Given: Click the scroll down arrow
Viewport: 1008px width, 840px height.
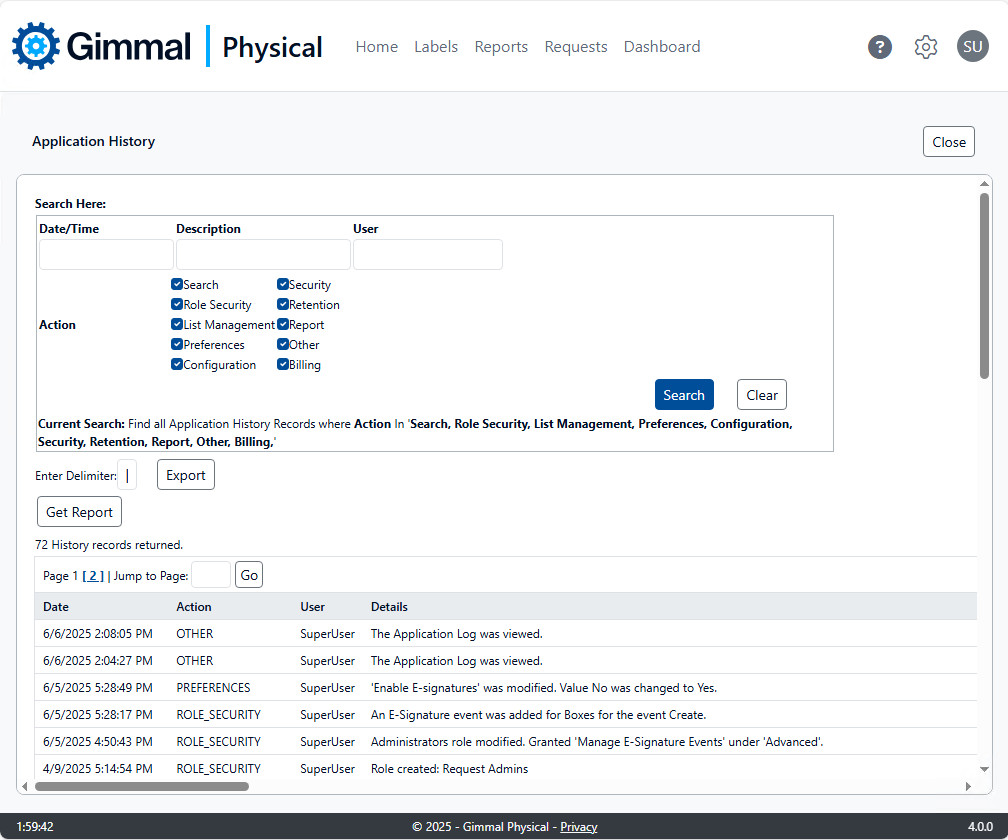Looking at the screenshot, I should pyautogui.click(x=984, y=769).
